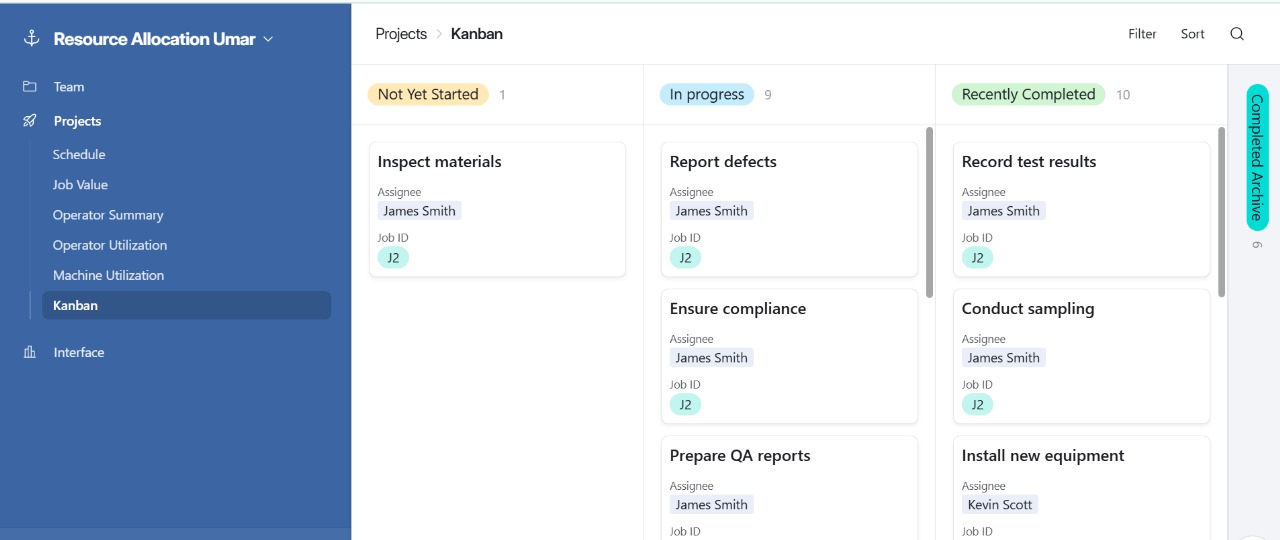
Task: Click the anchor workspace logo icon
Action: click(31, 38)
